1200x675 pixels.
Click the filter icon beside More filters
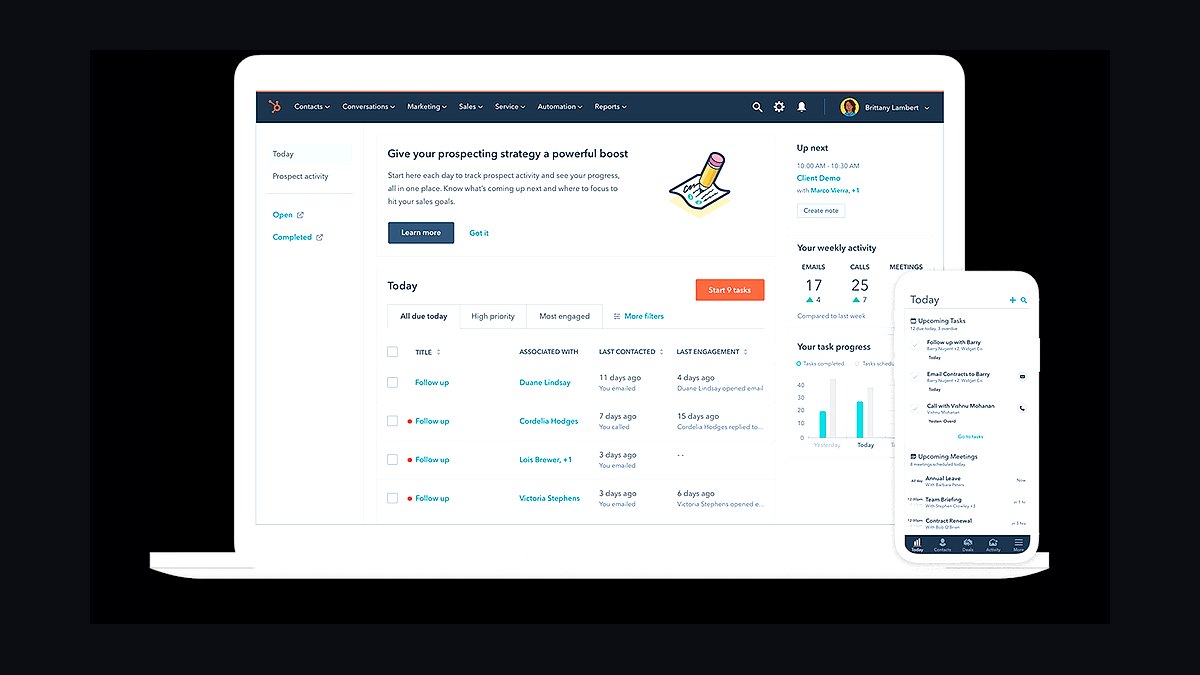(617, 316)
